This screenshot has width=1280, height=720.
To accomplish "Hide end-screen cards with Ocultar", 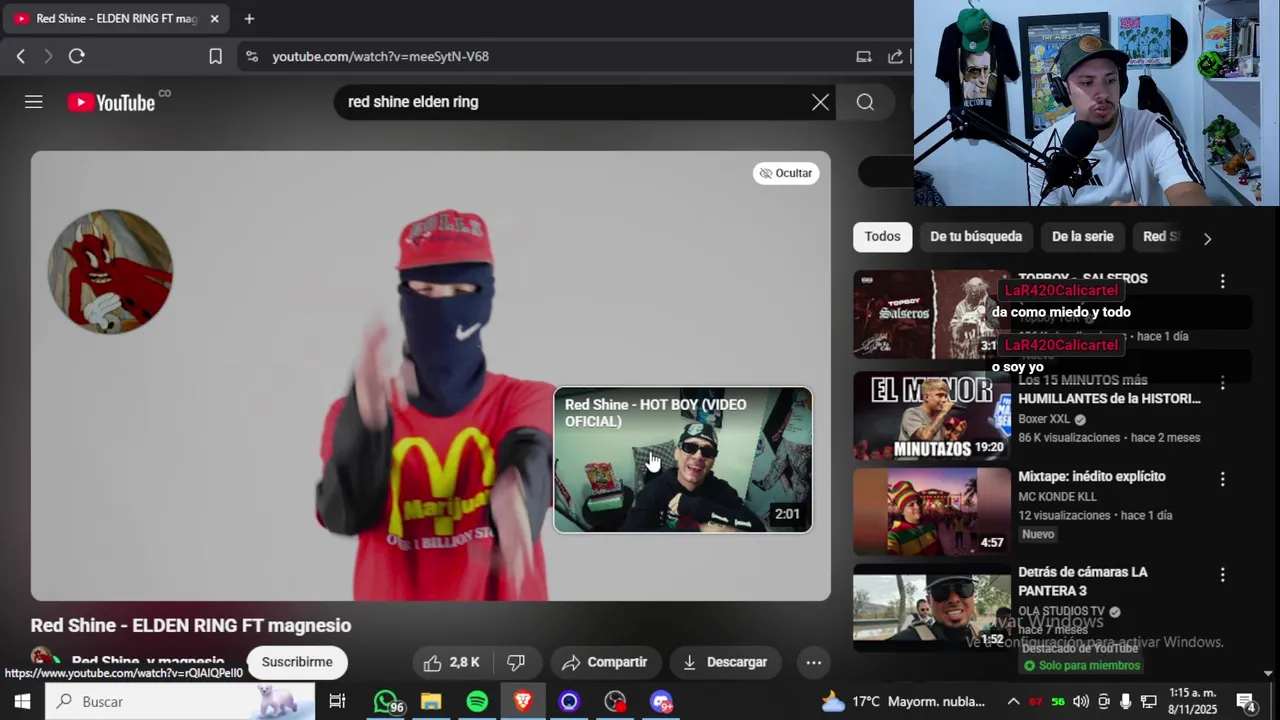I will pyautogui.click(x=786, y=173).
